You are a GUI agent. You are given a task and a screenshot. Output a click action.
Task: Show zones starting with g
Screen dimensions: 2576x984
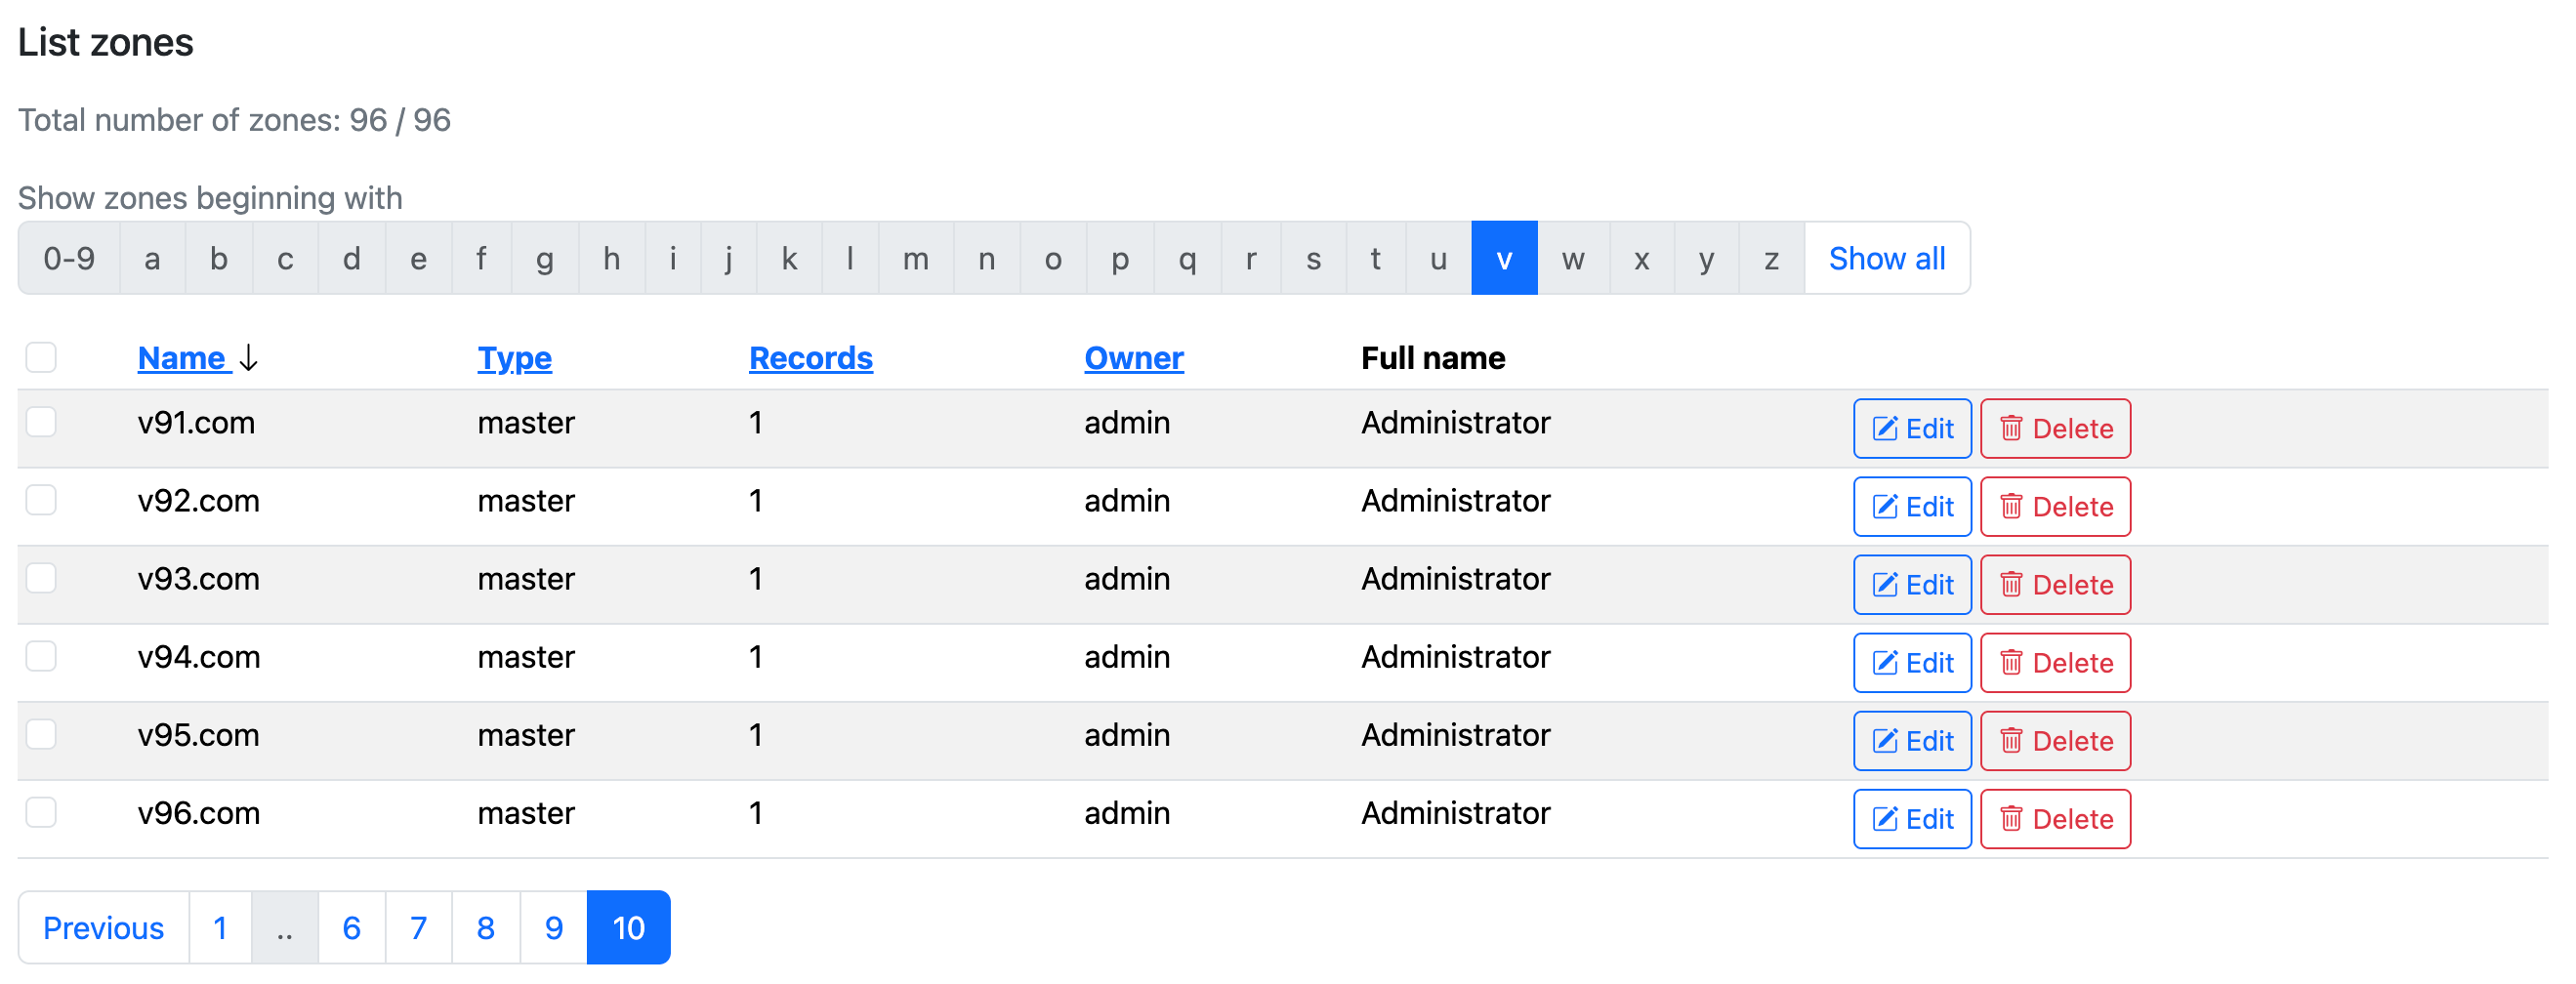click(x=544, y=259)
